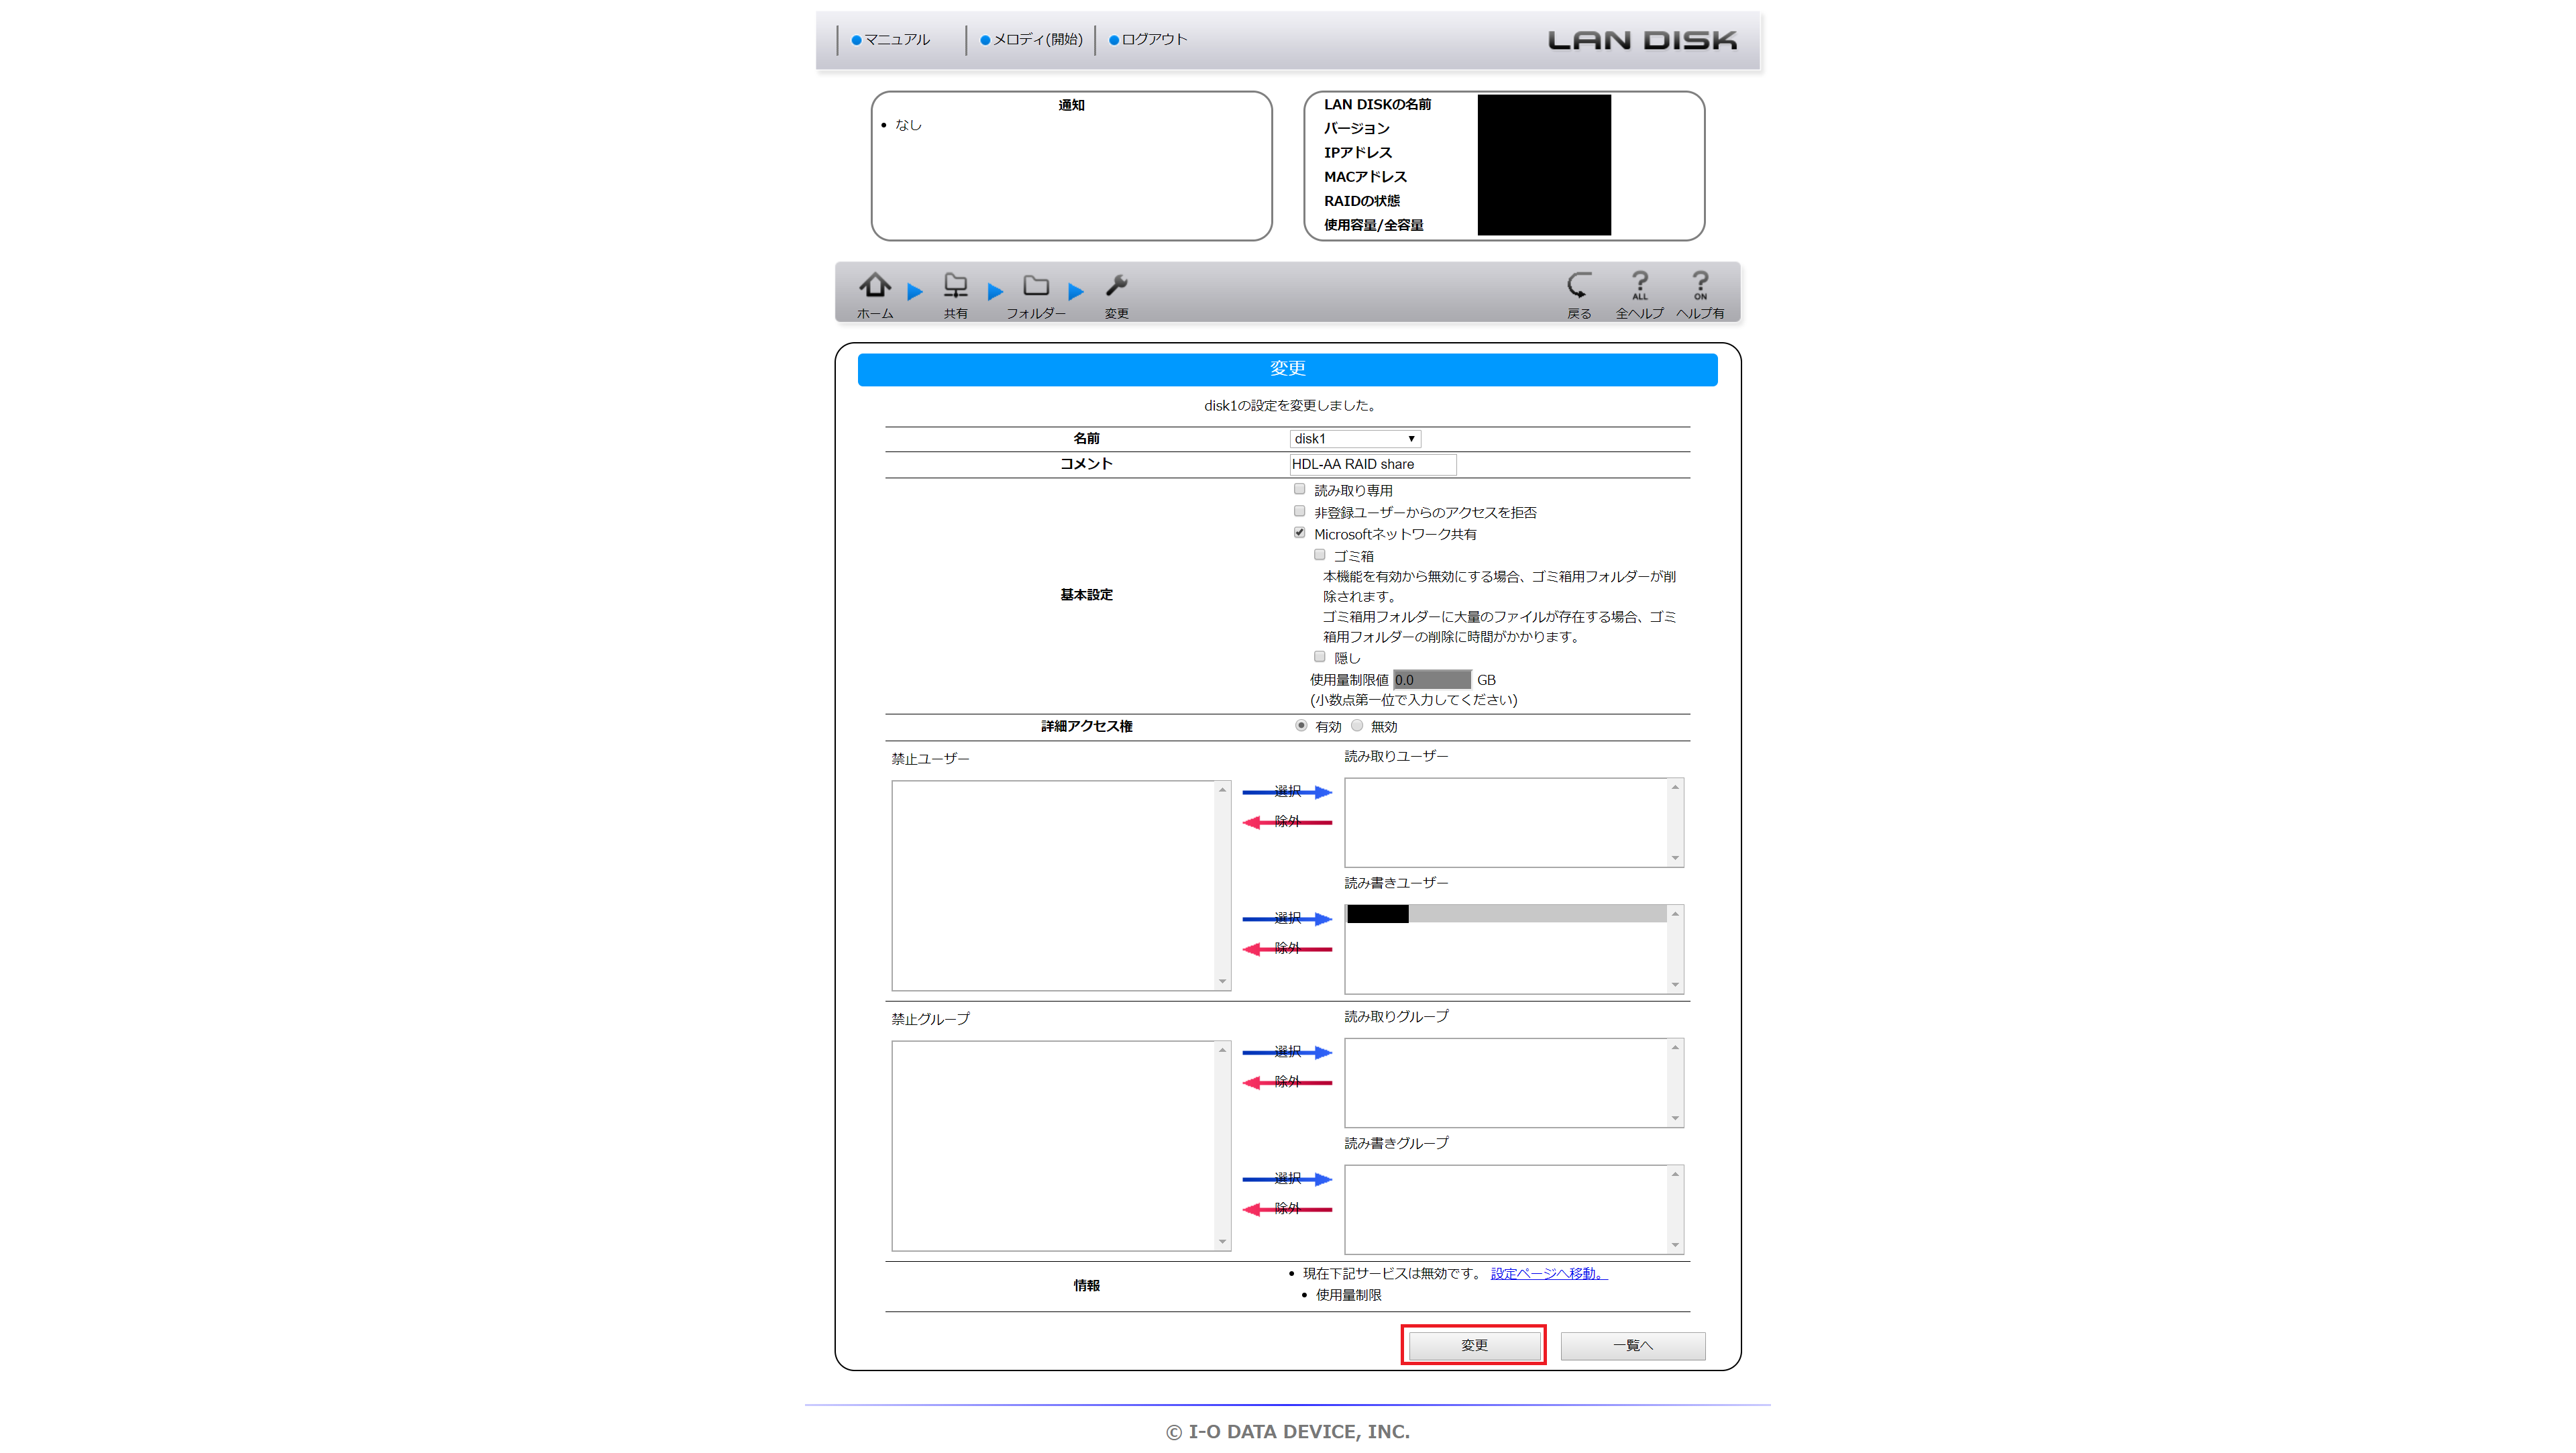Click the 戻る back arrow icon

tap(1578, 294)
